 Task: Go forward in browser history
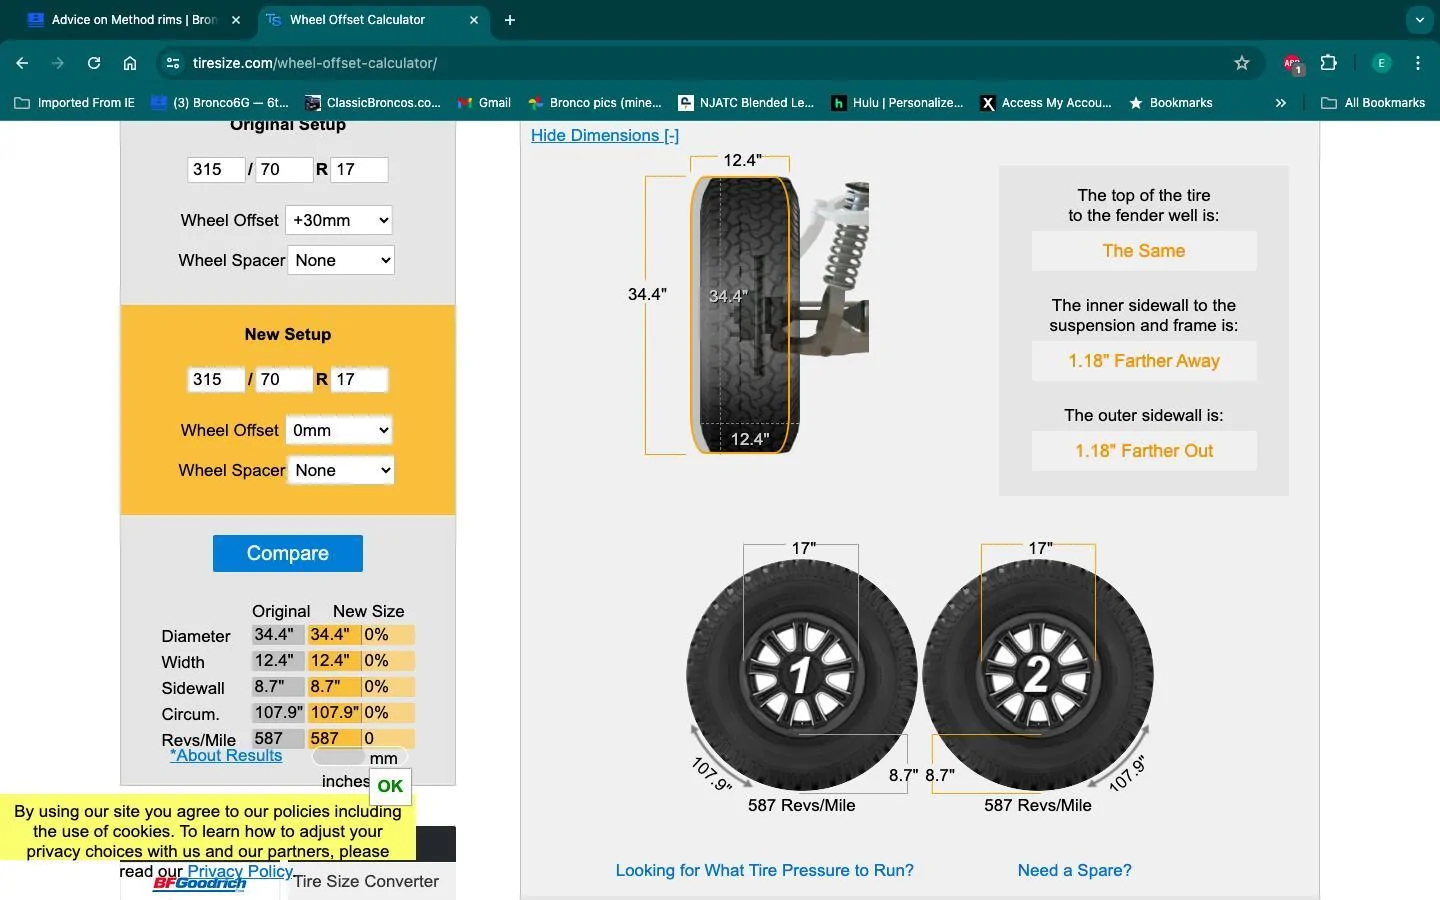click(x=58, y=63)
